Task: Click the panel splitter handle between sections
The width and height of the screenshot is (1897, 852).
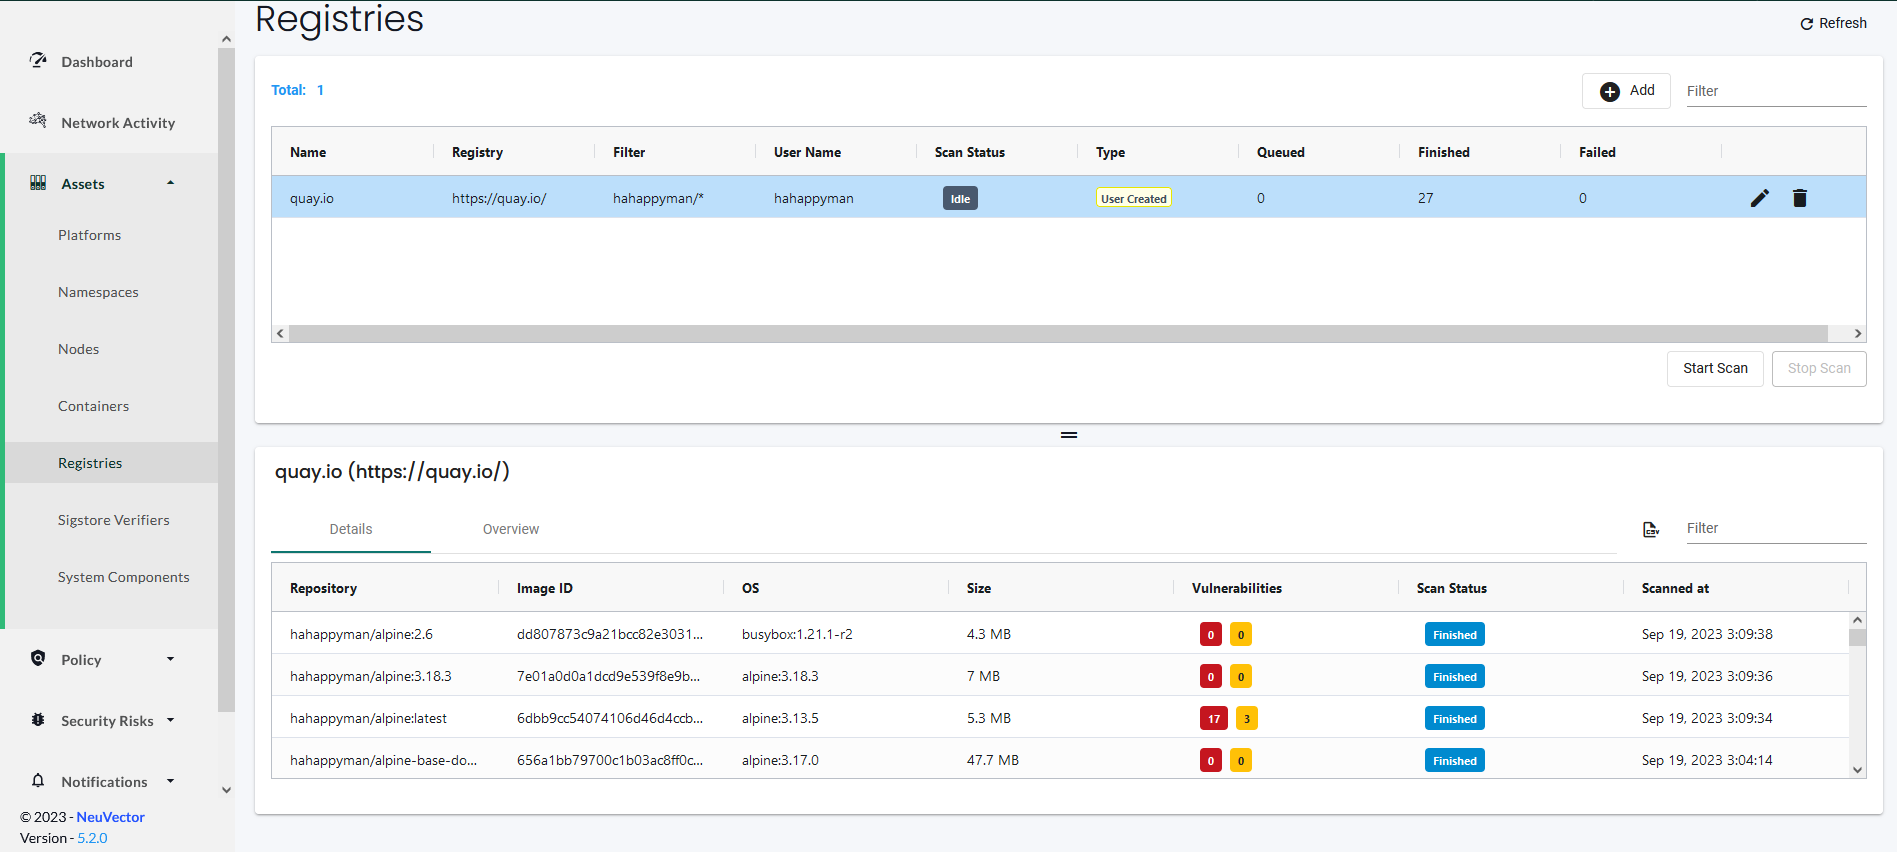Action: point(1069,435)
